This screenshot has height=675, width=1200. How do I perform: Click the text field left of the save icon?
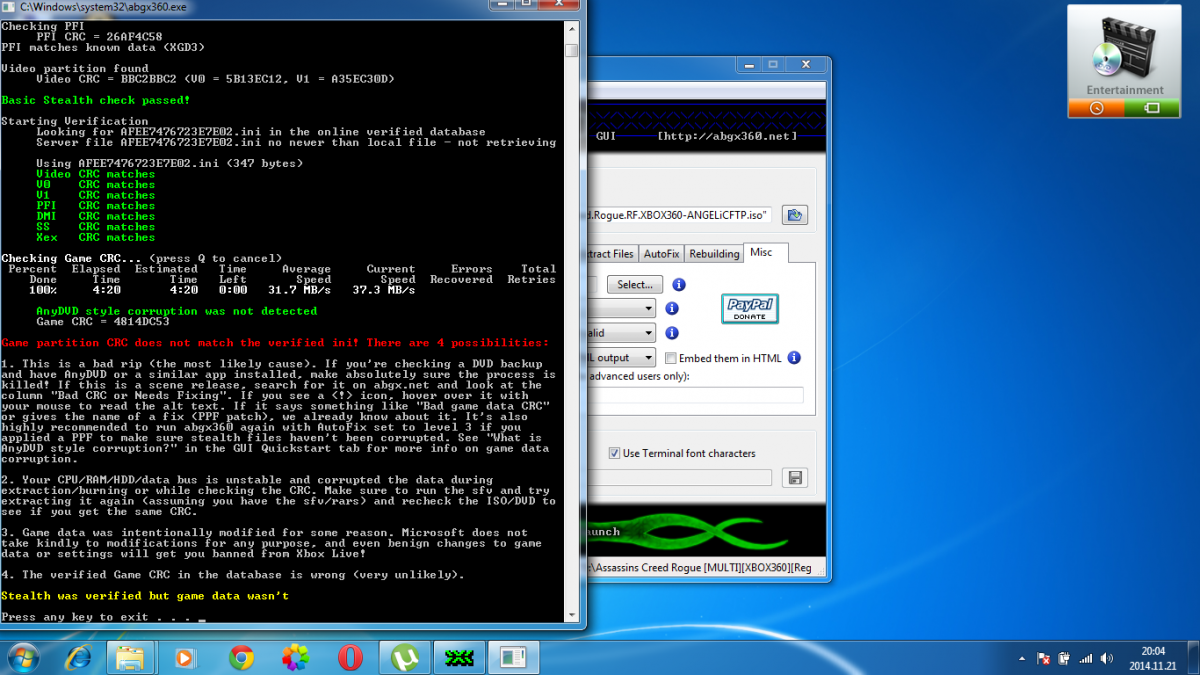[x=680, y=478]
